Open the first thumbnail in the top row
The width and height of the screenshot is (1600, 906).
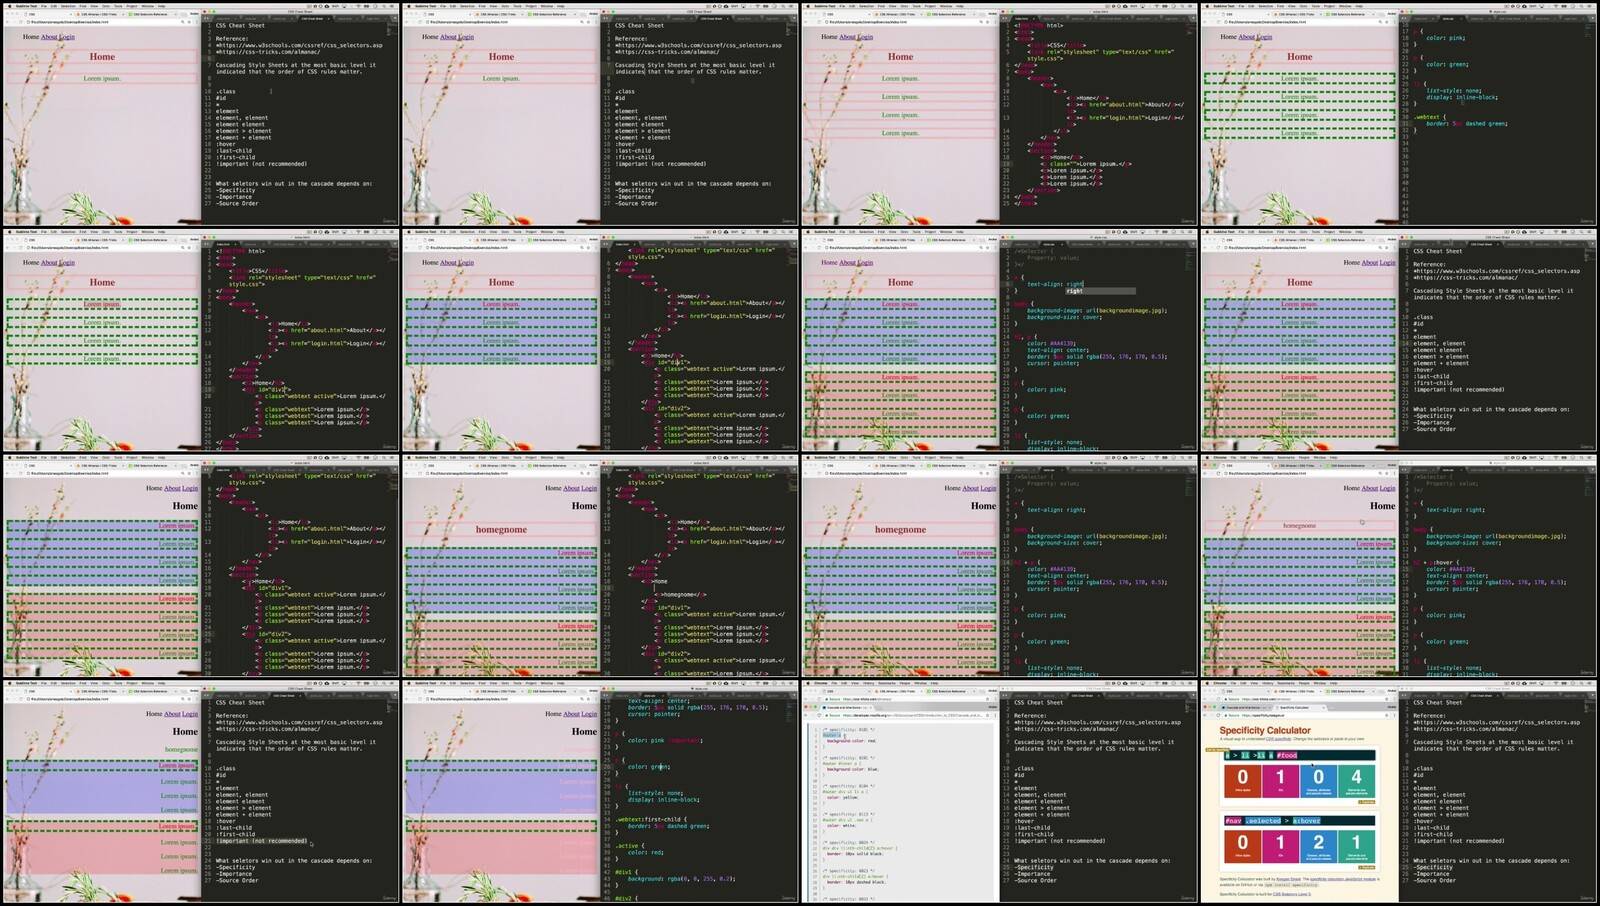pos(201,114)
